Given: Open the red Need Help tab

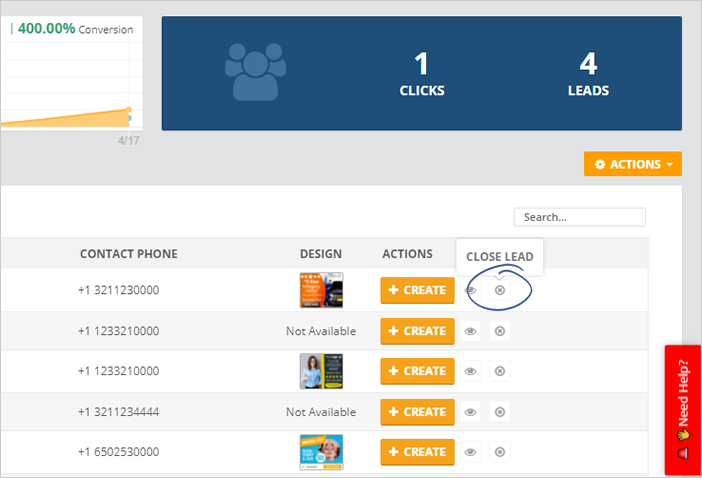Looking at the screenshot, I should click(x=683, y=410).
